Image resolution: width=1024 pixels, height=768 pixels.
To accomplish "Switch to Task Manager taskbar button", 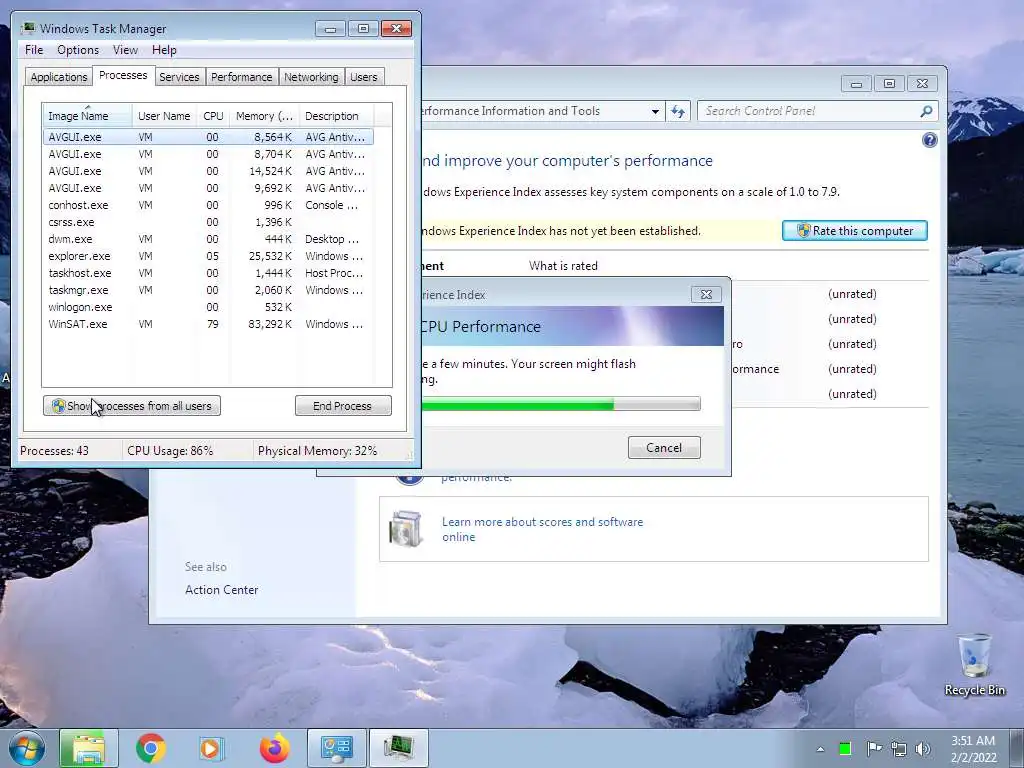I will [x=399, y=748].
